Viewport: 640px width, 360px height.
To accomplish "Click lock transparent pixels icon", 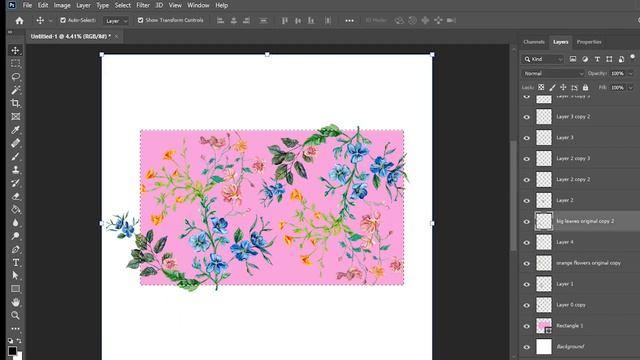I will 541,87.
